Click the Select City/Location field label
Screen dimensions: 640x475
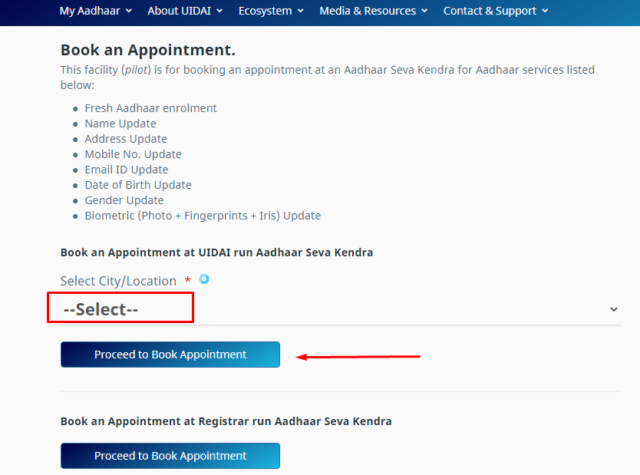(x=118, y=281)
